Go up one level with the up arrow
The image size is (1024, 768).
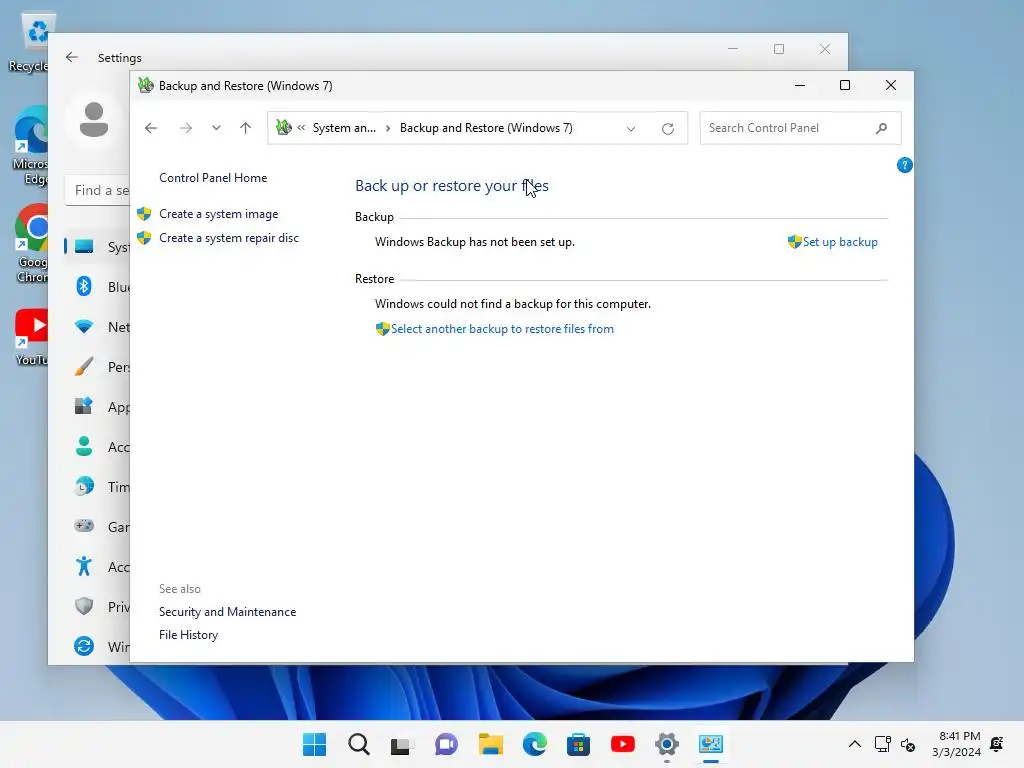tap(246, 128)
